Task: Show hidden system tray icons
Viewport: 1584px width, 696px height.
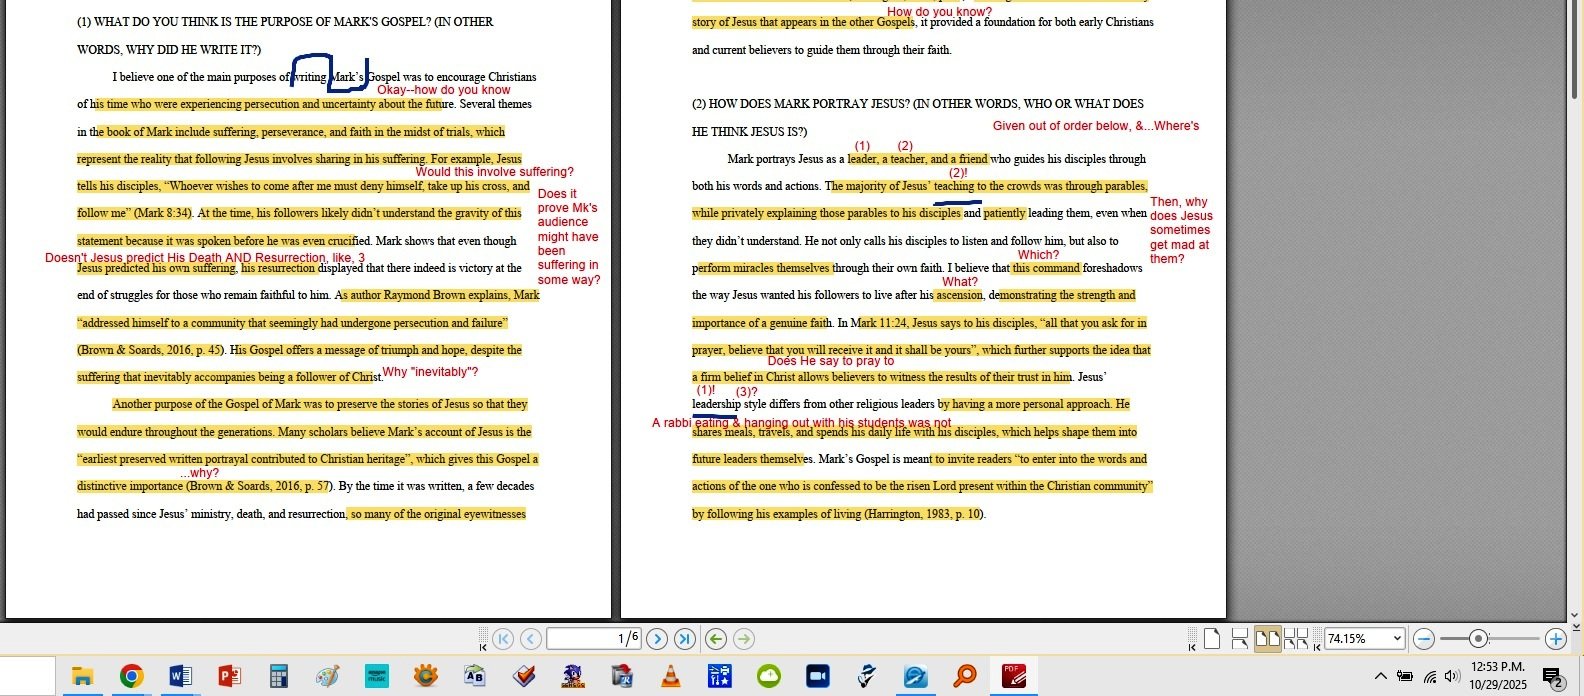Action: click(1380, 677)
